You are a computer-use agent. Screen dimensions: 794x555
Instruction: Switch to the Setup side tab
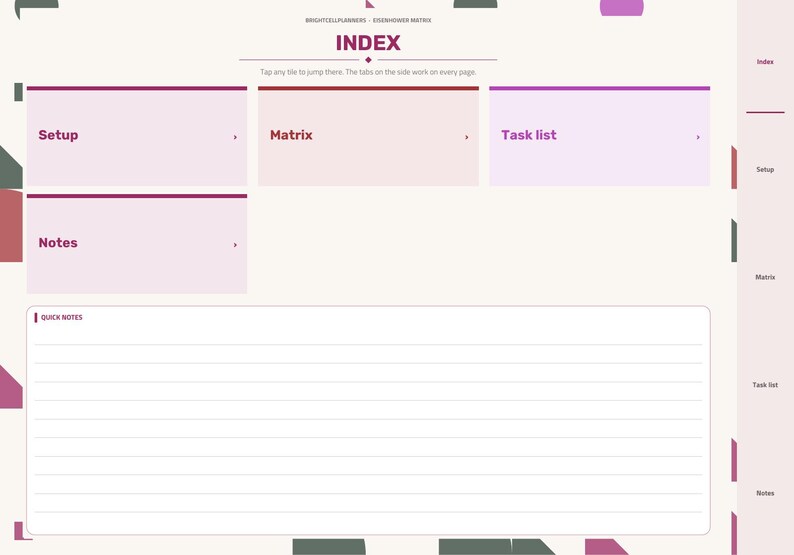coord(765,170)
